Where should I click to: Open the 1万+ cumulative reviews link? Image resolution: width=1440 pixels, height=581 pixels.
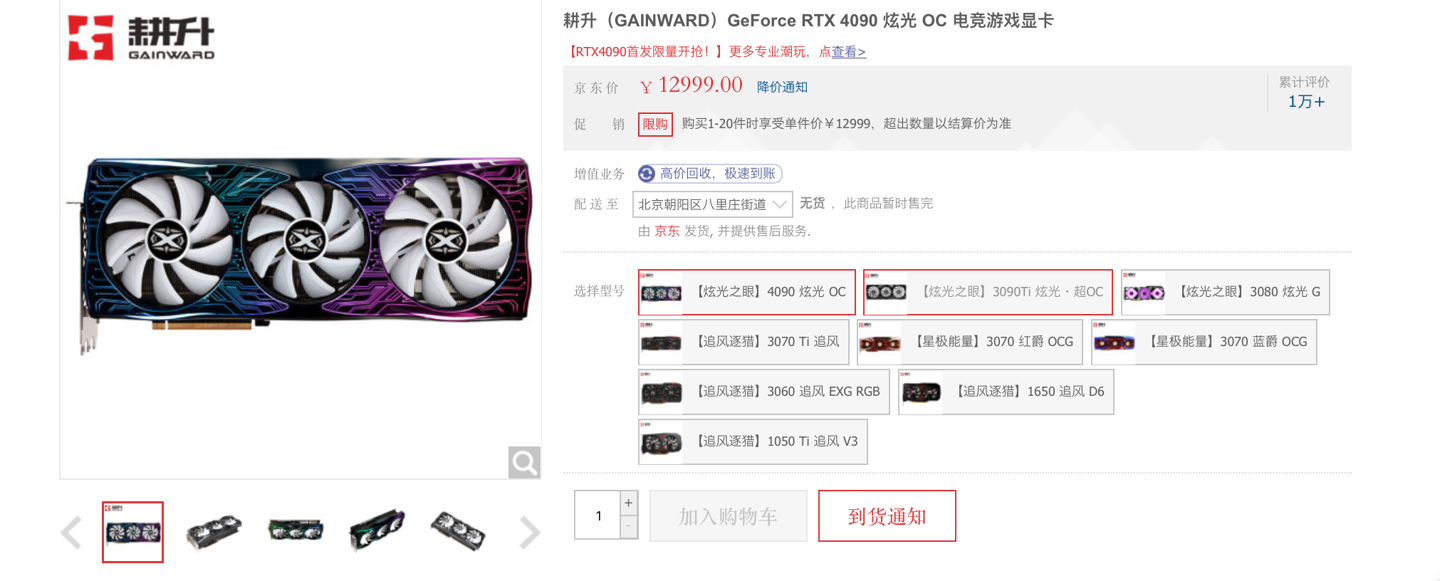click(1306, 102)
